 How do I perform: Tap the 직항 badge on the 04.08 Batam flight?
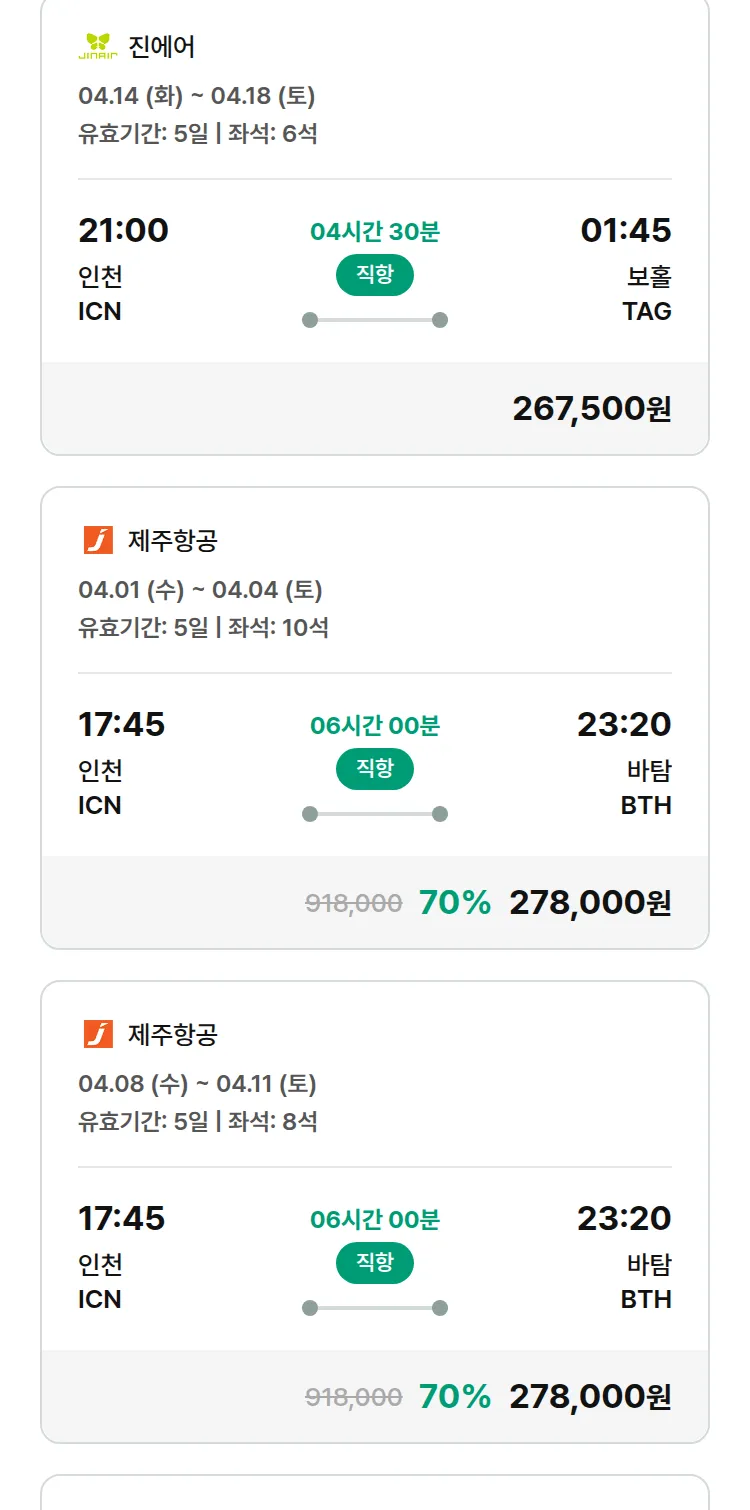coord(374,1263)
